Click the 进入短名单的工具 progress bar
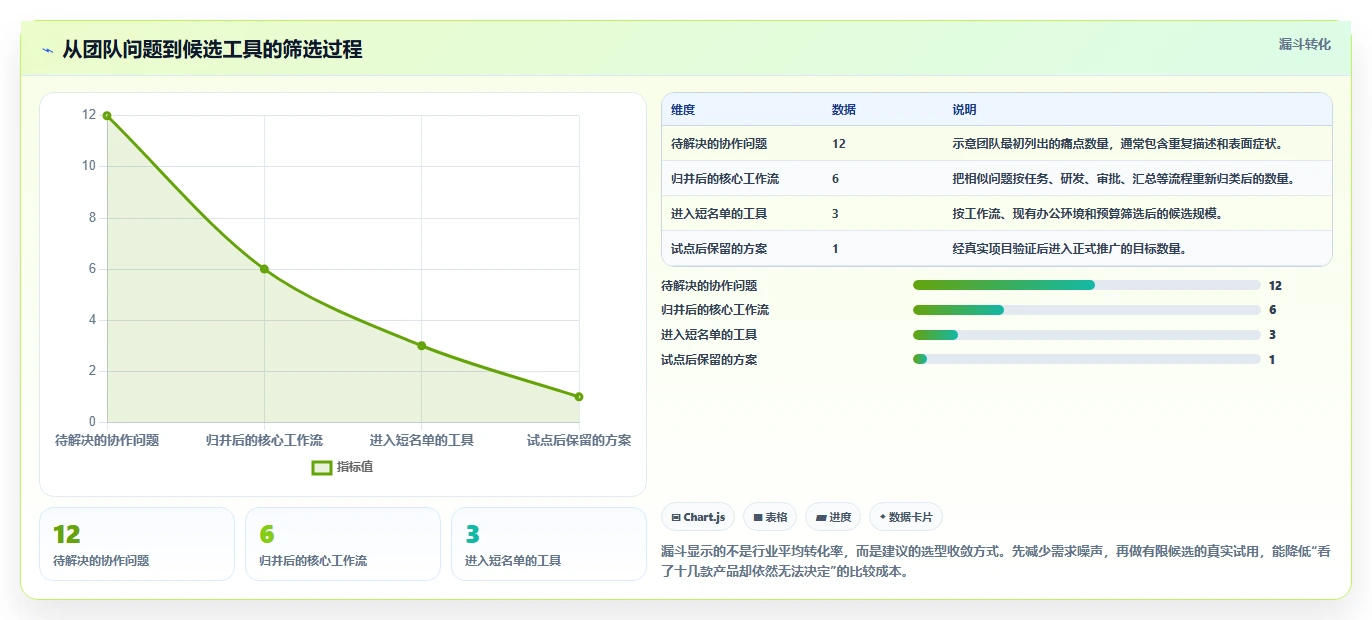This screenshot has height=620, width=1372. pos(1086,335)
